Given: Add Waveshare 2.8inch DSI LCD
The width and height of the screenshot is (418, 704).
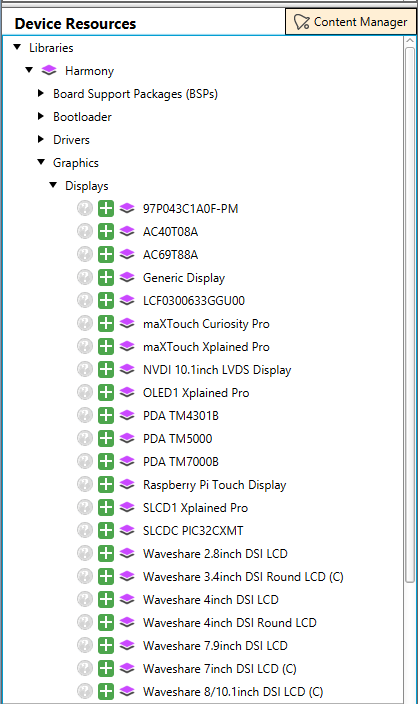Looking at the screenshot, I should [106, 553].
